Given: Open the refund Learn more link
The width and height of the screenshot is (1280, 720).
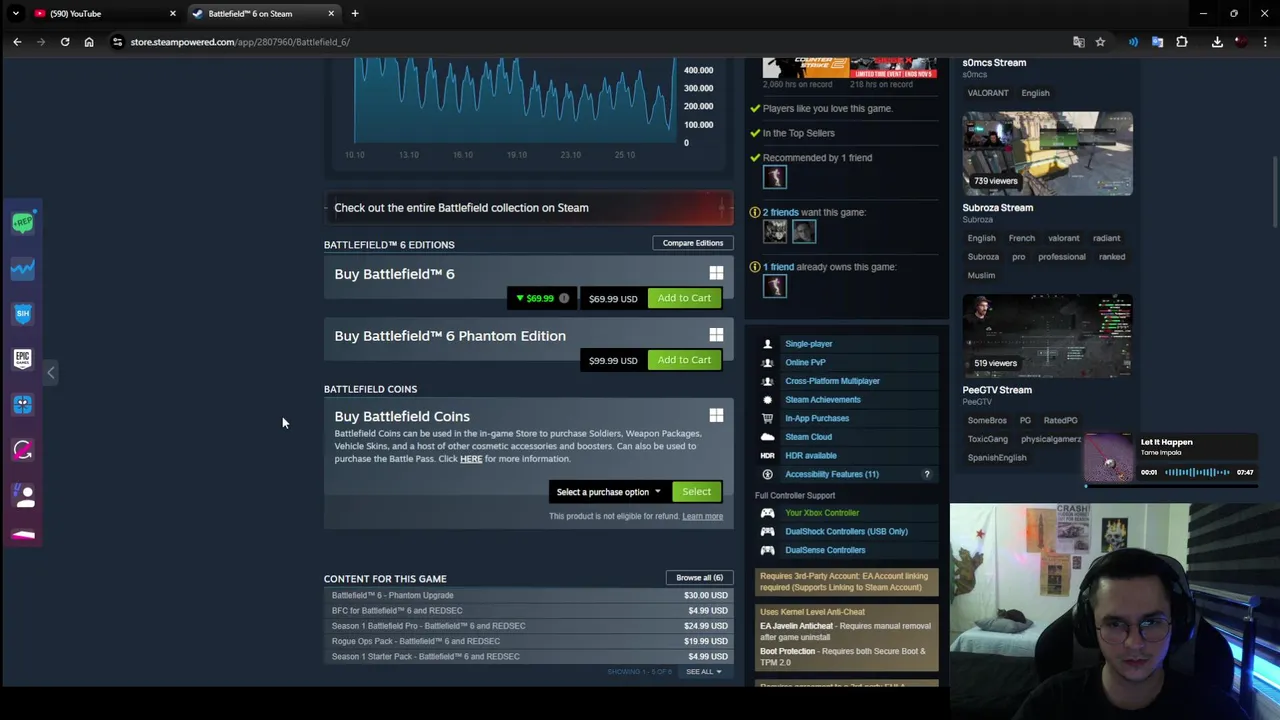Looking at the screenshot, I should pos(702,517).
